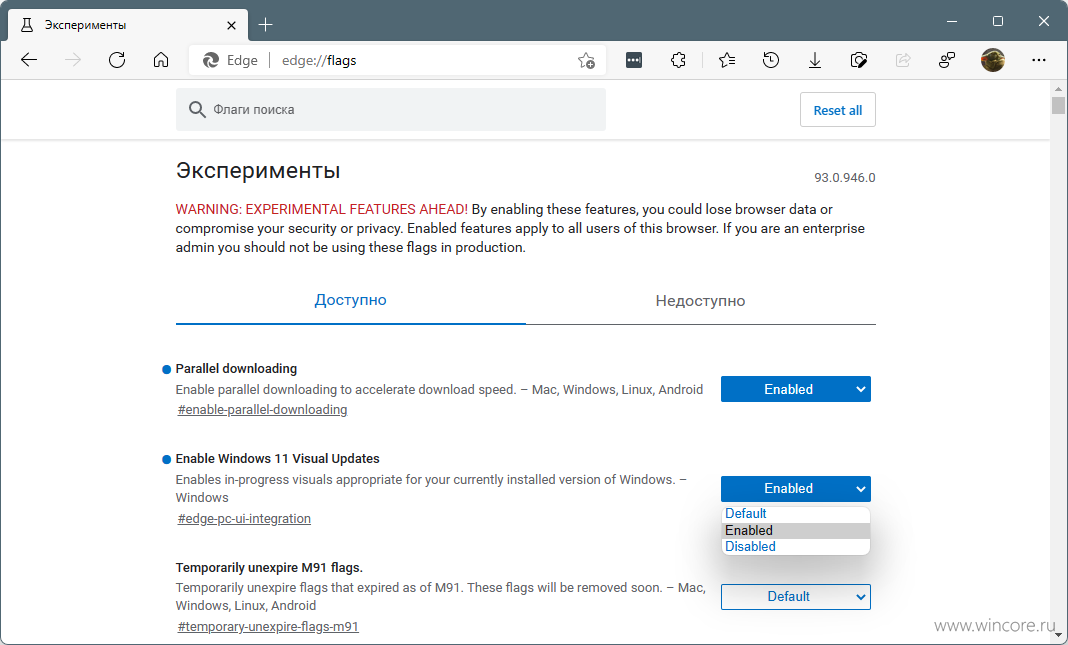Switch to the Недоступно tab

(x=700, y=300)
